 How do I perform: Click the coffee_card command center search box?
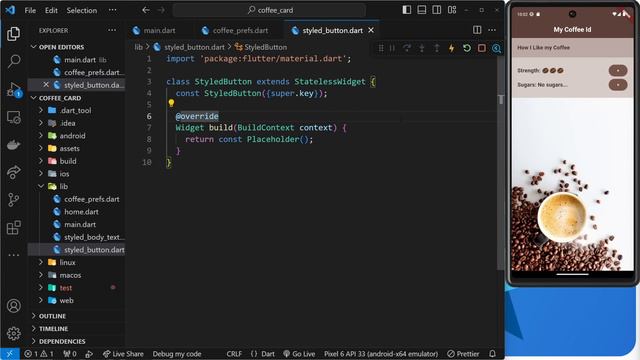coord(270,10)
